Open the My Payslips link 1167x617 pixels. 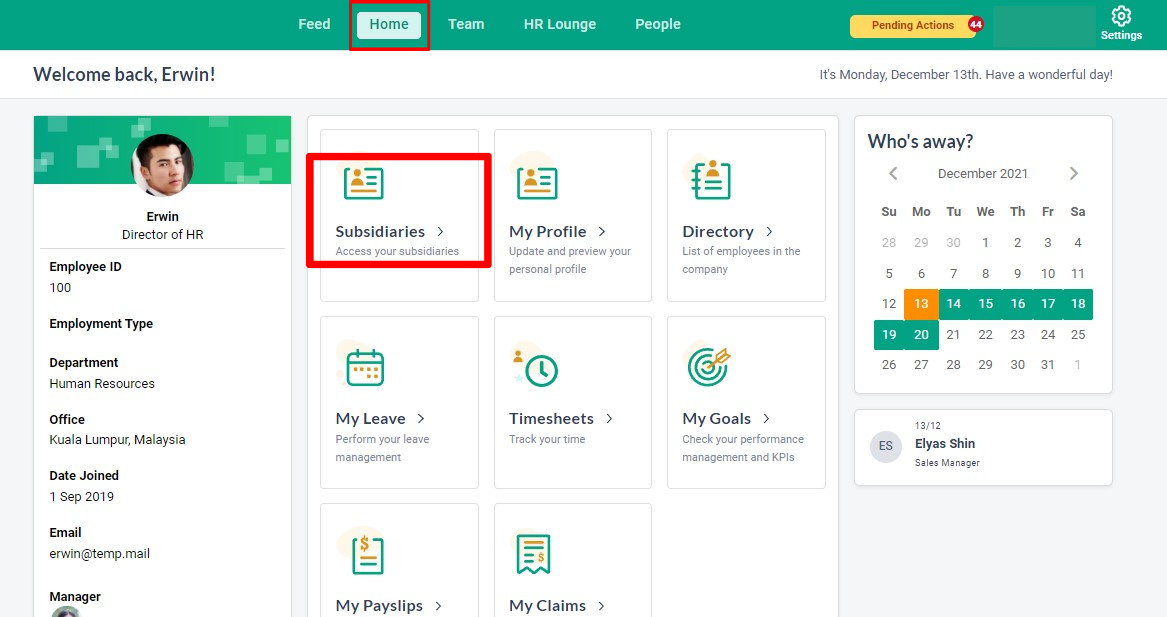point(379,606)
